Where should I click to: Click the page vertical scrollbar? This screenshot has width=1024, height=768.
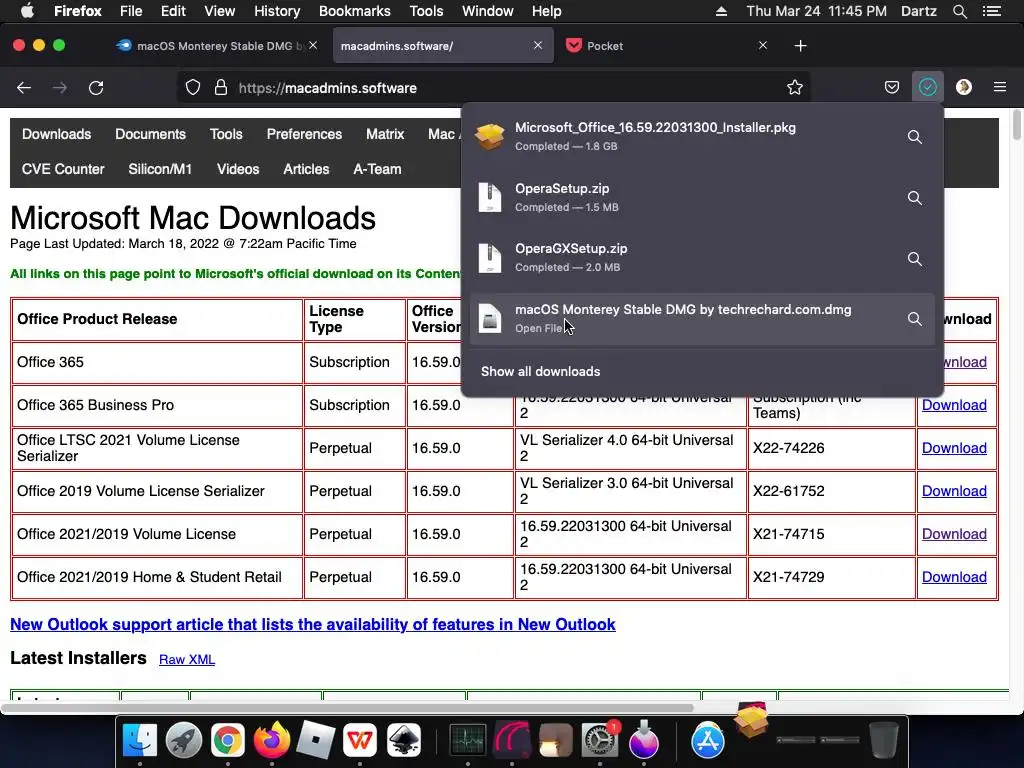point(1016,125)
